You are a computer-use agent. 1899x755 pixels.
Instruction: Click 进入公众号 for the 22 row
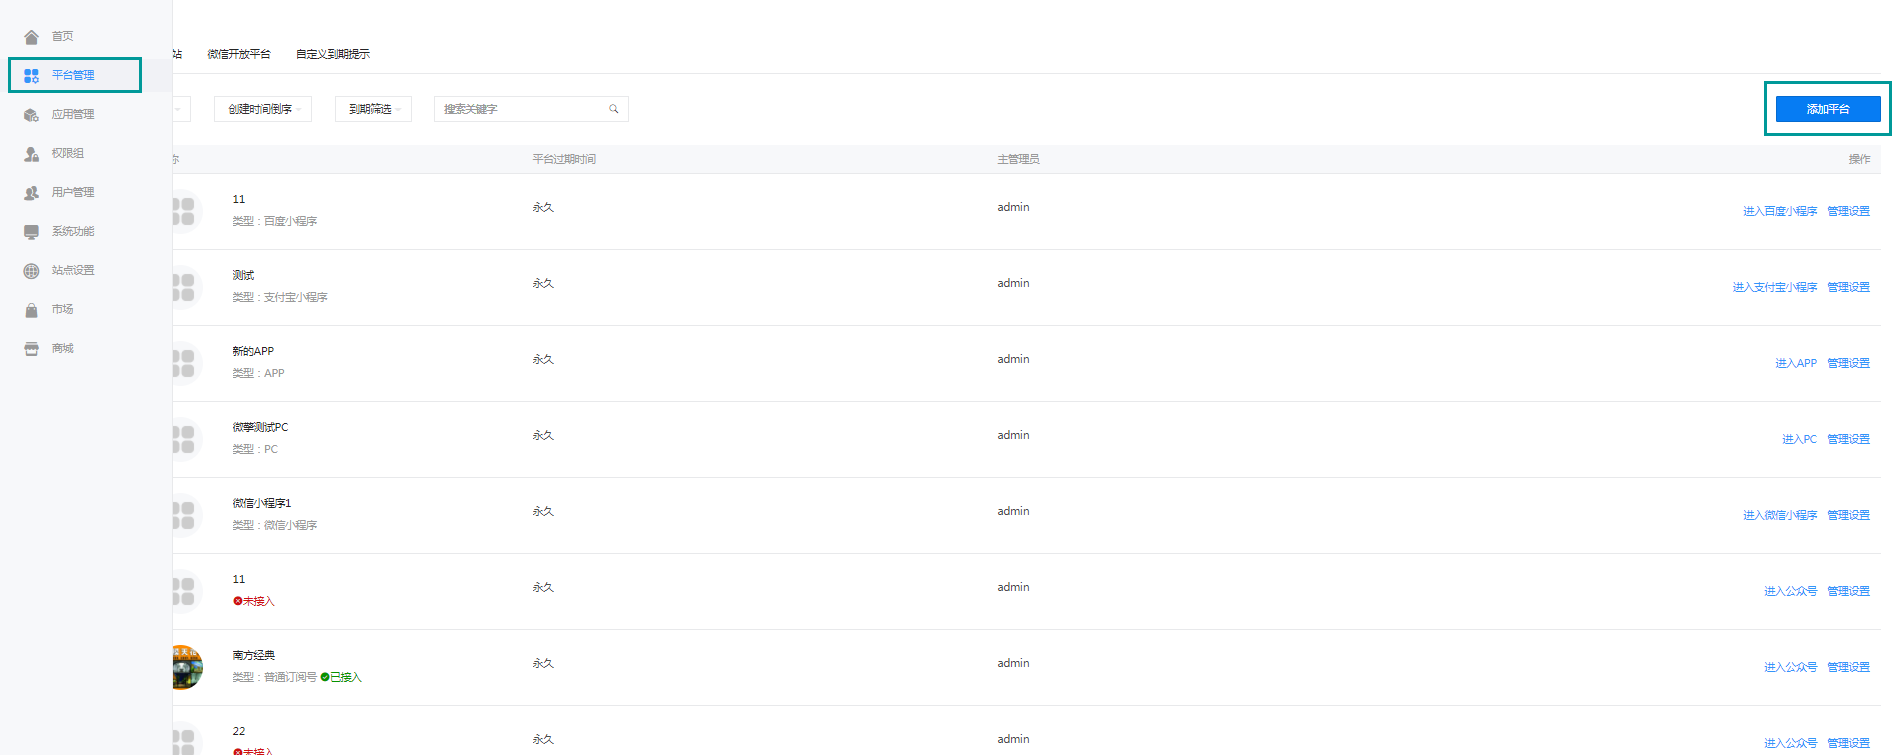pyautogui.click(x=1791, y=743)
